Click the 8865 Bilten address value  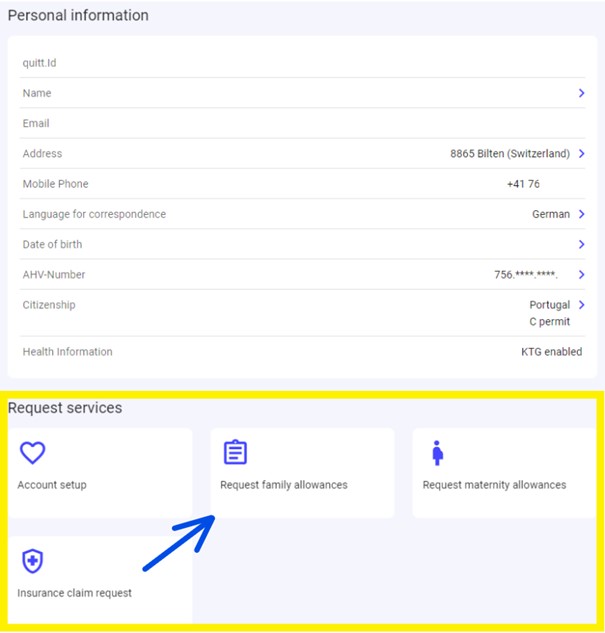pos(509,154)
